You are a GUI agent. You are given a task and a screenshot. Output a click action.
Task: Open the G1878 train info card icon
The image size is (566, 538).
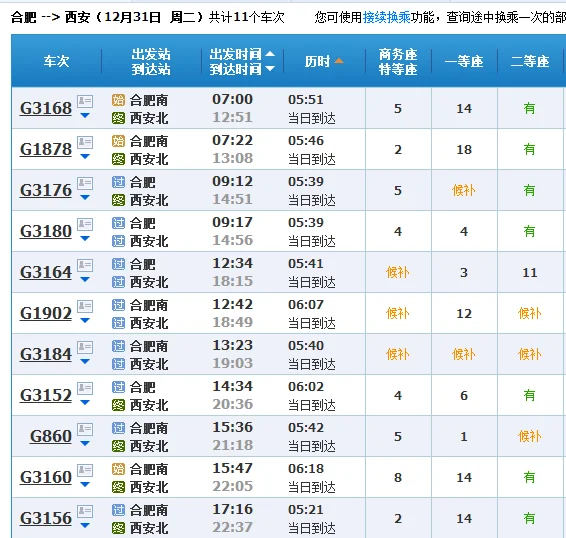coord(85,142)
